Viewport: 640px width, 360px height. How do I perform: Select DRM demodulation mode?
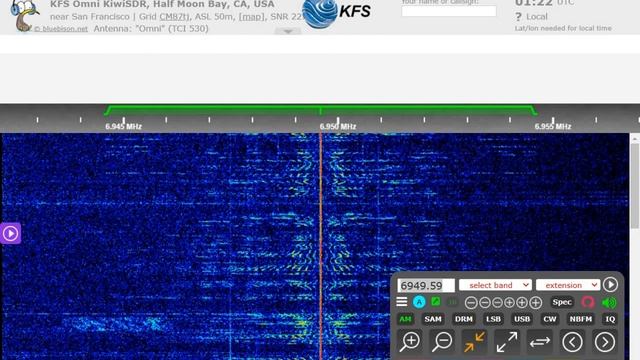464,319
